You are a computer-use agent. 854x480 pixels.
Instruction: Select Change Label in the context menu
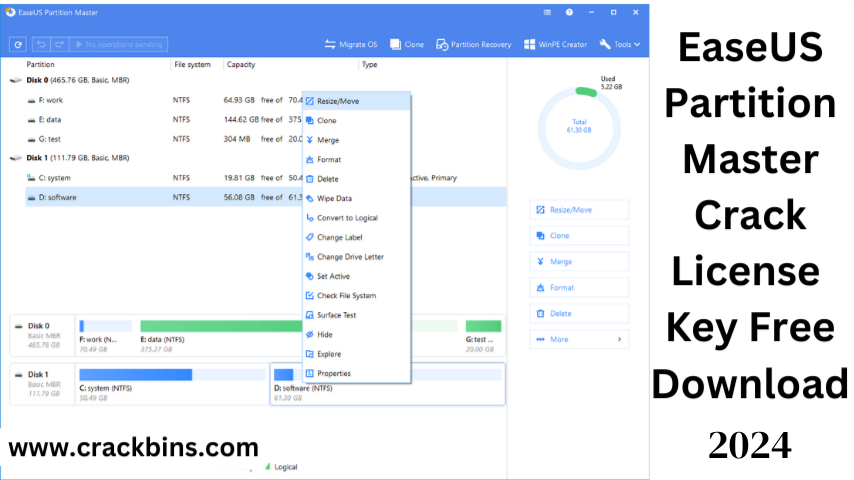click(x=356, y=238)
